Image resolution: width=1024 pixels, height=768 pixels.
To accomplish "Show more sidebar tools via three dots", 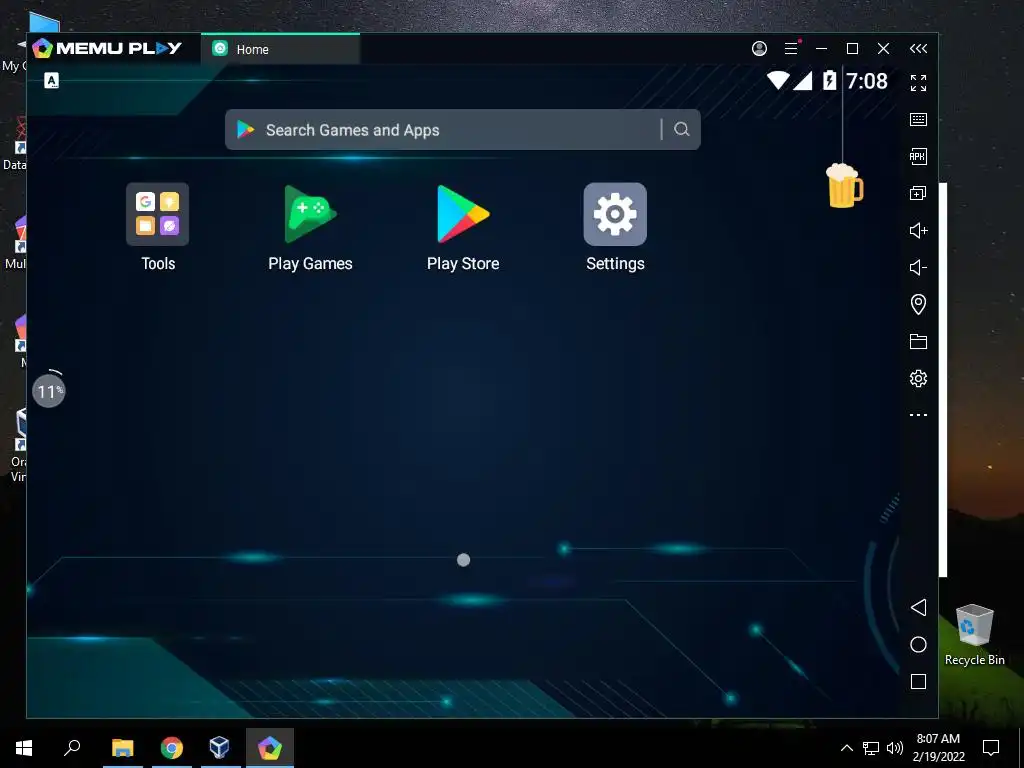I will [x=918, y=415].
